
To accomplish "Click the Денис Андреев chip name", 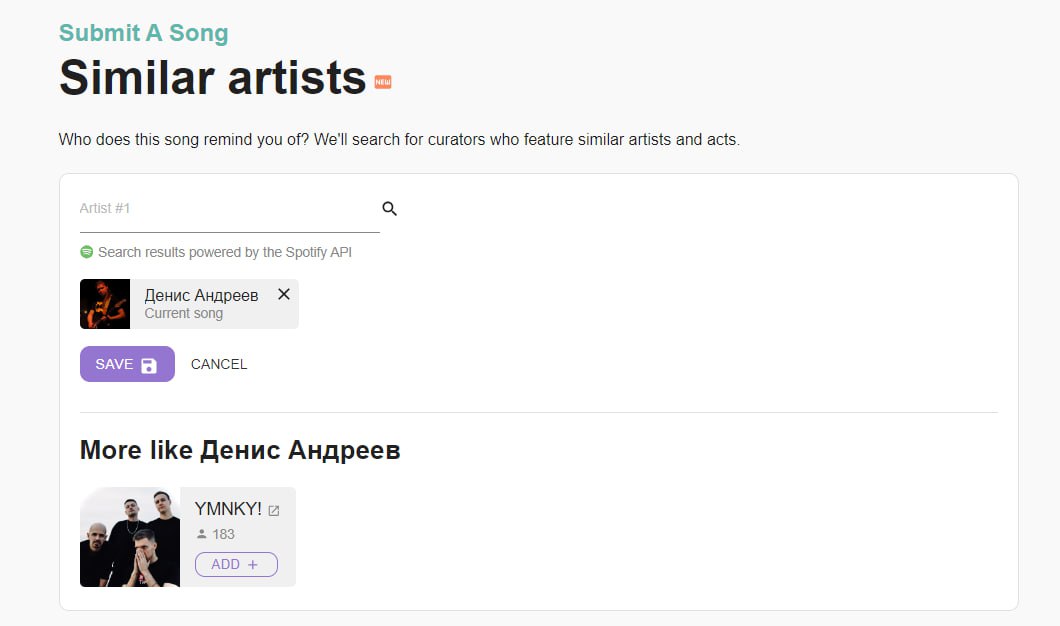I will pos(201,295).
